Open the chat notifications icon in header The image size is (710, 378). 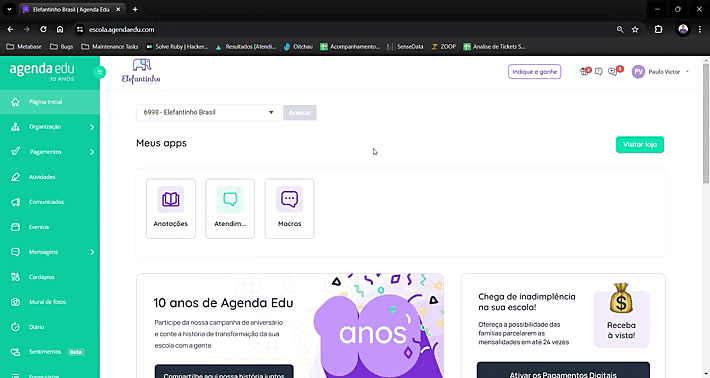[614, 71]
